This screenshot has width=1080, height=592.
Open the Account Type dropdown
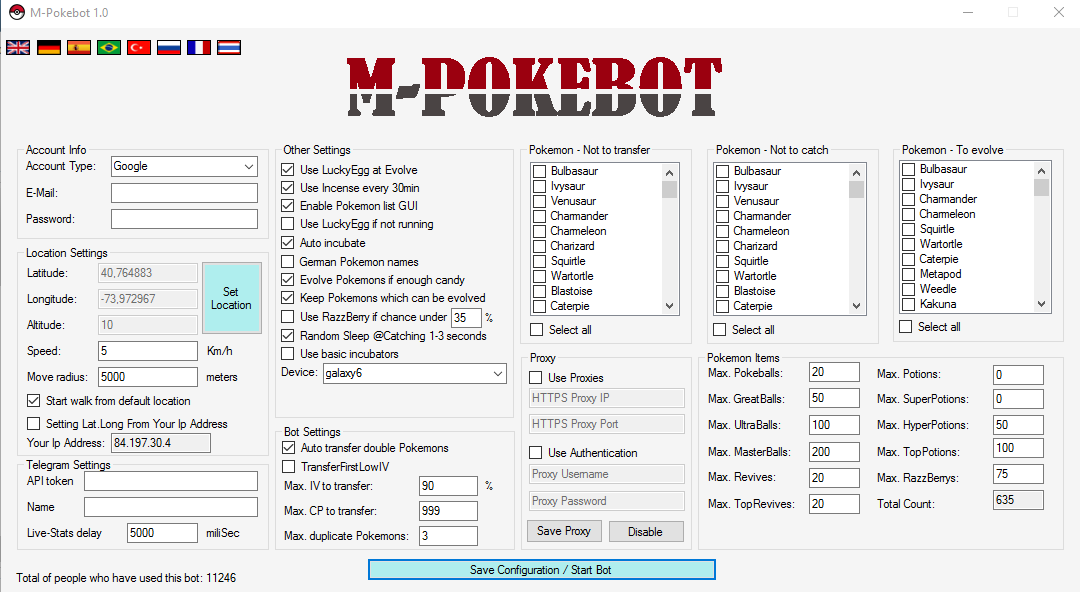(x=185, y=166)
